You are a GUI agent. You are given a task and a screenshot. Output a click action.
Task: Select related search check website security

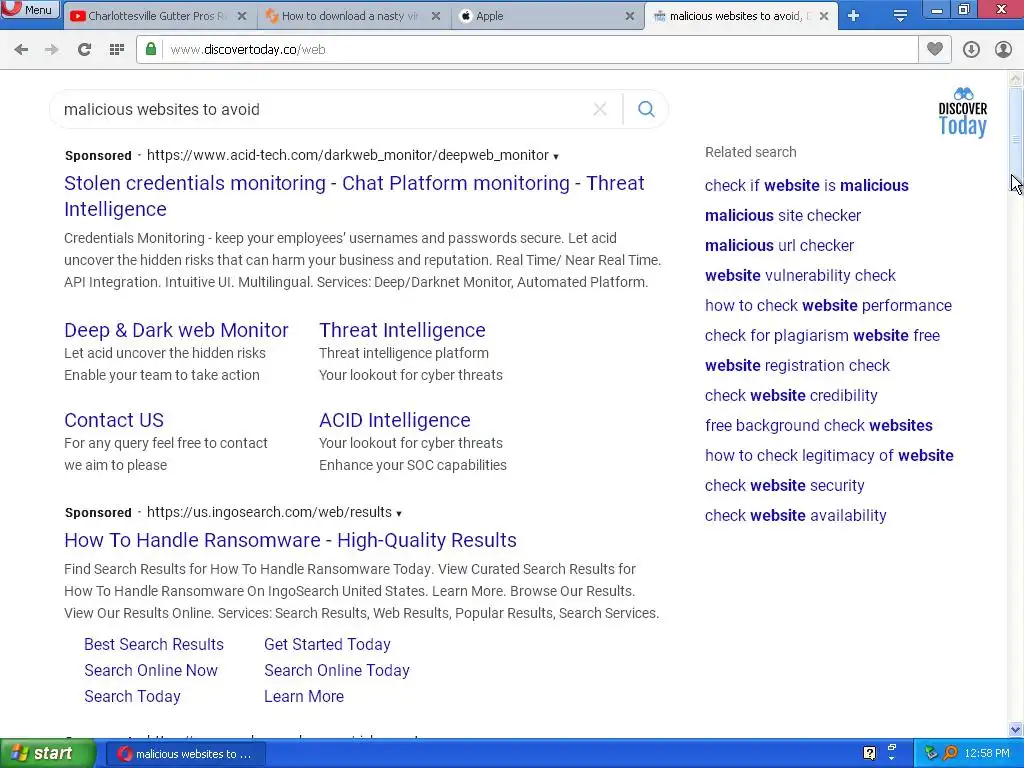tap(784, 486)
